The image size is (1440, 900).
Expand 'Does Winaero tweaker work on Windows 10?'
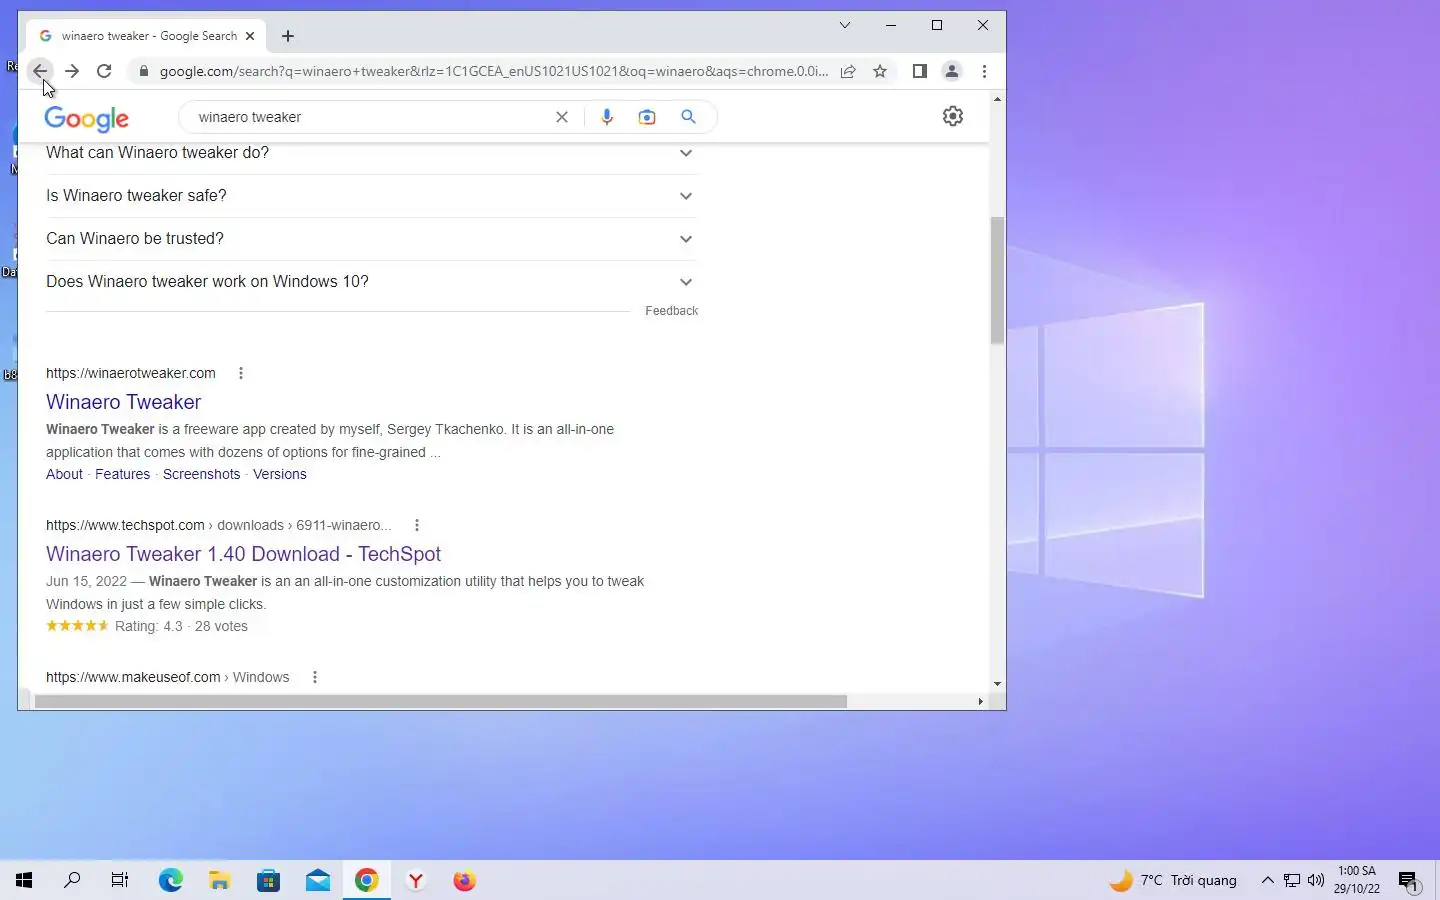click(372, 282)
